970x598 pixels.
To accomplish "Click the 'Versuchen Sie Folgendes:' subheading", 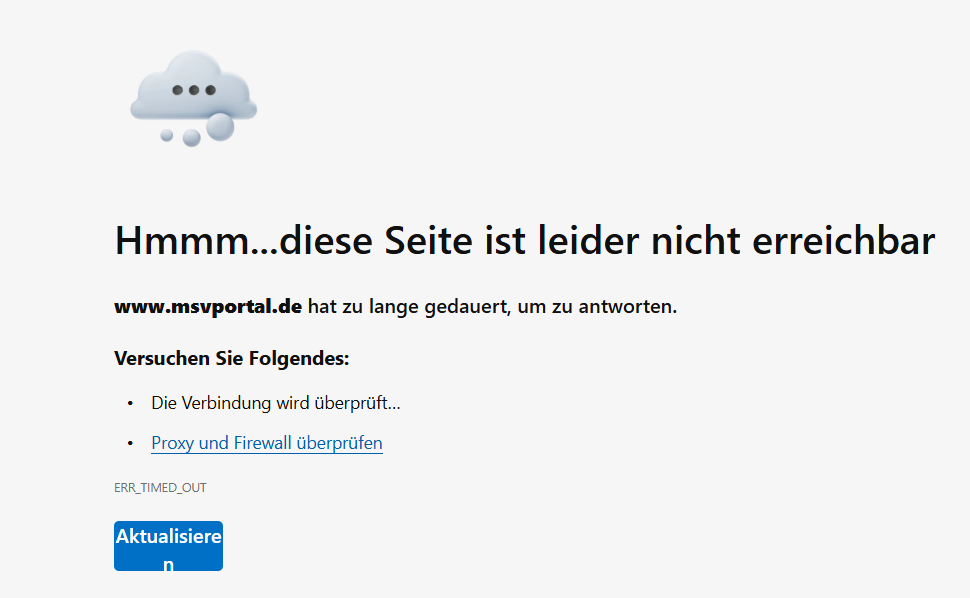I will (x=232, y=358).
